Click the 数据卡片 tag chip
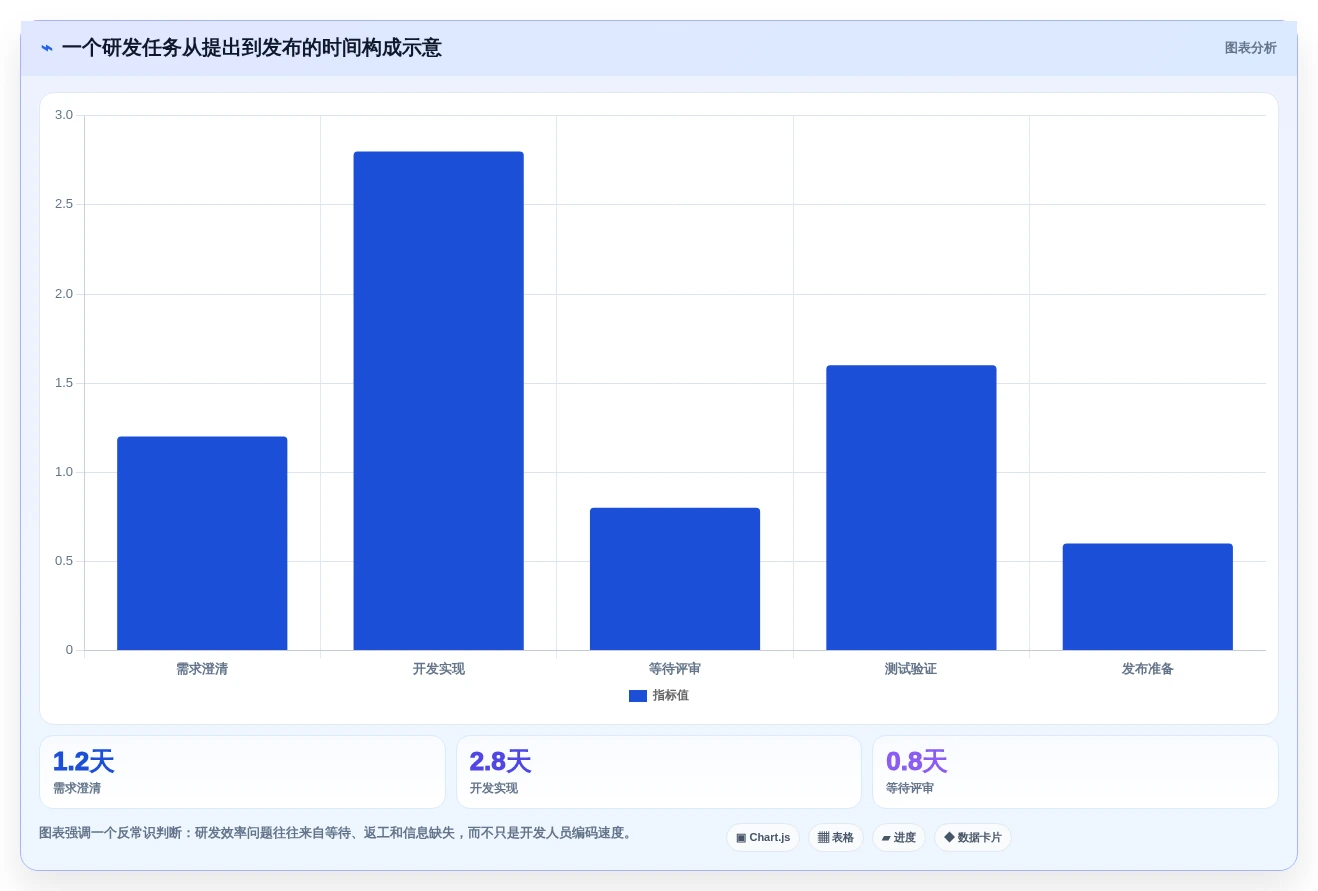Screen dimensions: 1318x891 [973, 838]
